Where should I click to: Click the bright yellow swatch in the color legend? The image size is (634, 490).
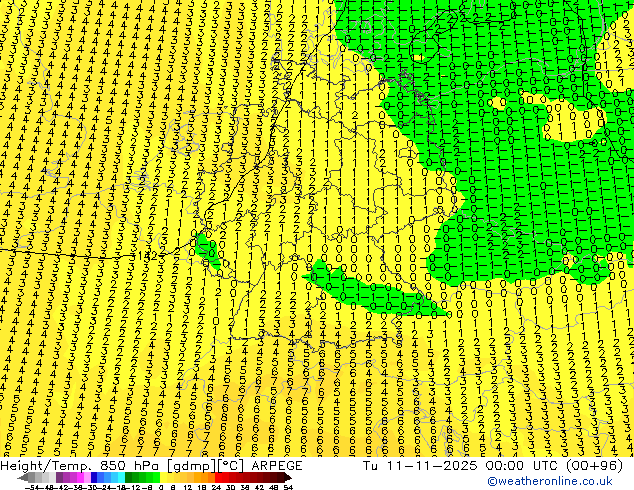163,478
